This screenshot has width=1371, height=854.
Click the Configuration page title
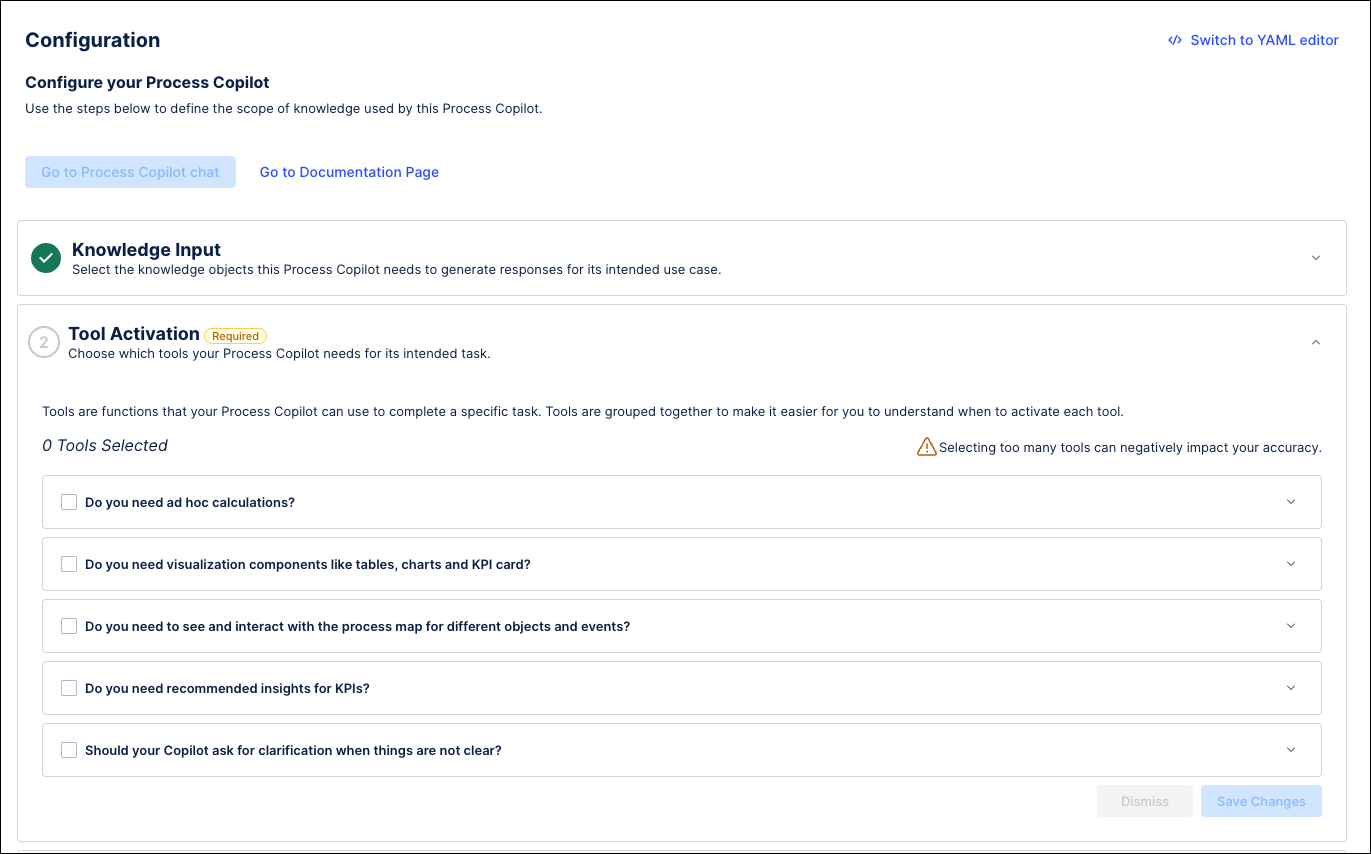92,40
